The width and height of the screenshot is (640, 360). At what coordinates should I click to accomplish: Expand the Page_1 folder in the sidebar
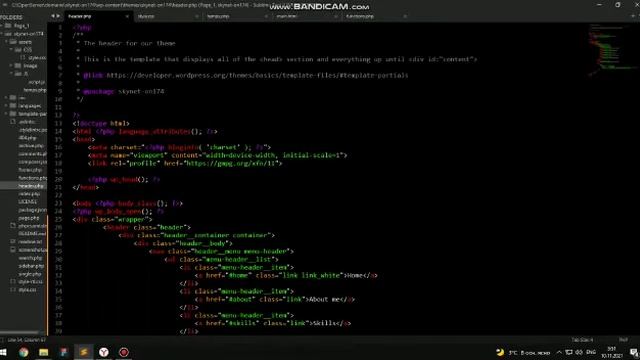click(x=2, y=26)
